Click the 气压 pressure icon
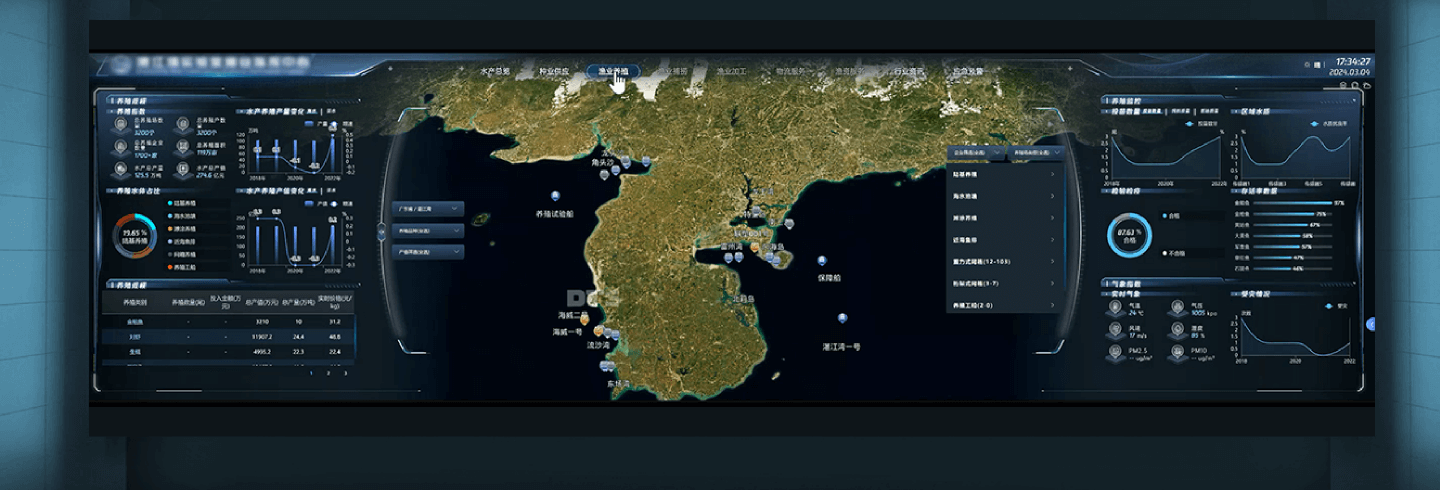This screenshot has width=1440, height=490. point(1177,307)
